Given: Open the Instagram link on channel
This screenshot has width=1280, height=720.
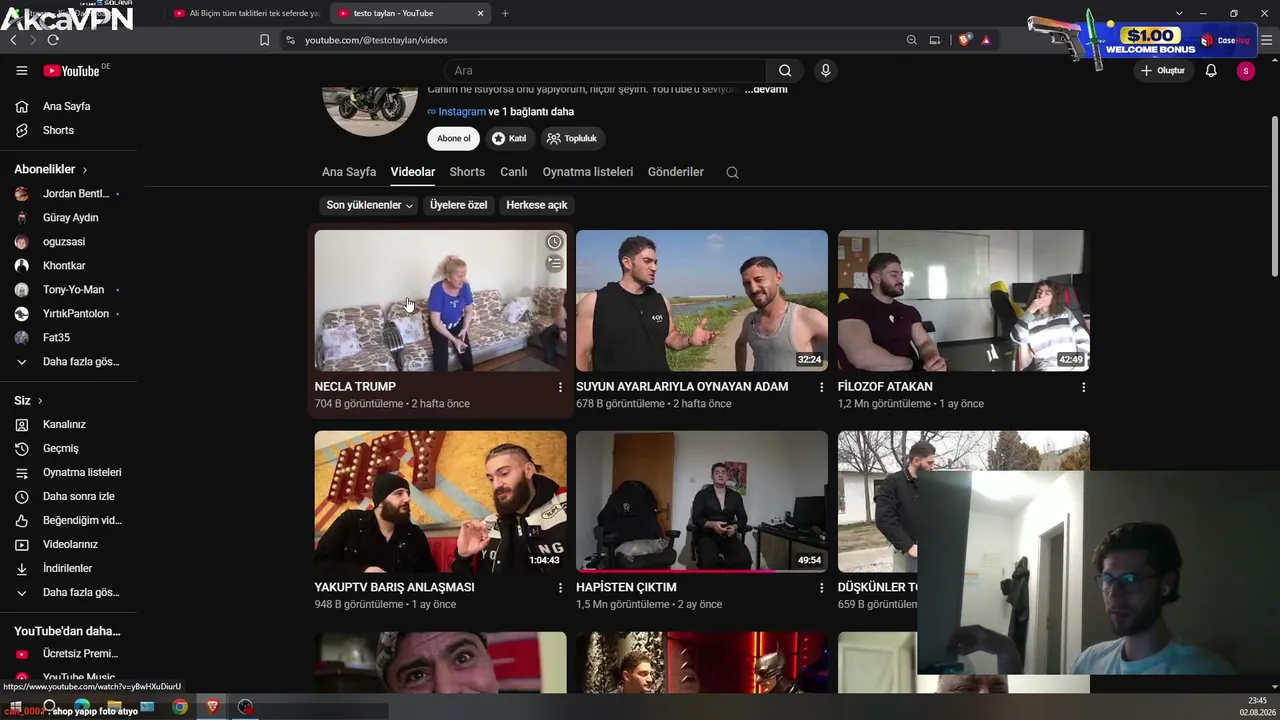Looking at the screenshot, I should tap(461, 112).
